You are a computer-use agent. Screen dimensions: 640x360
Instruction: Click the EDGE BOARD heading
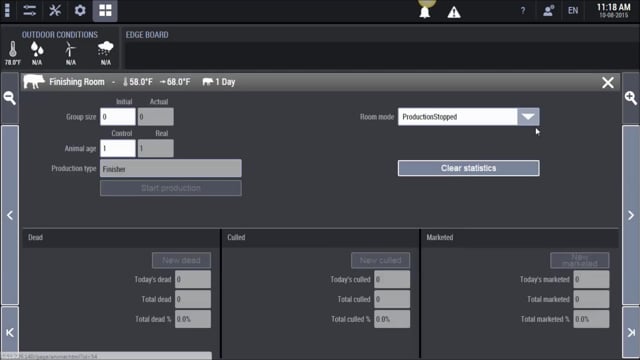[147, 35]
